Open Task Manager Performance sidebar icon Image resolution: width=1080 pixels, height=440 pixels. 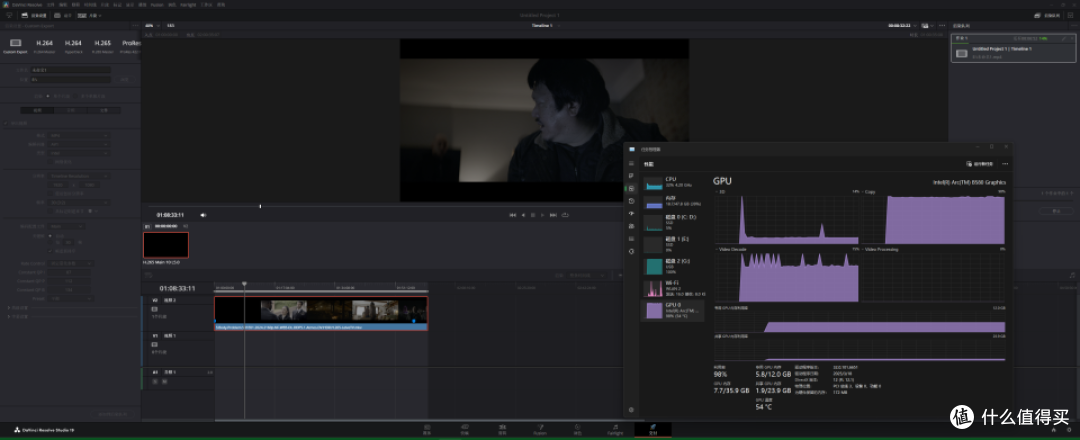point(631,188)
